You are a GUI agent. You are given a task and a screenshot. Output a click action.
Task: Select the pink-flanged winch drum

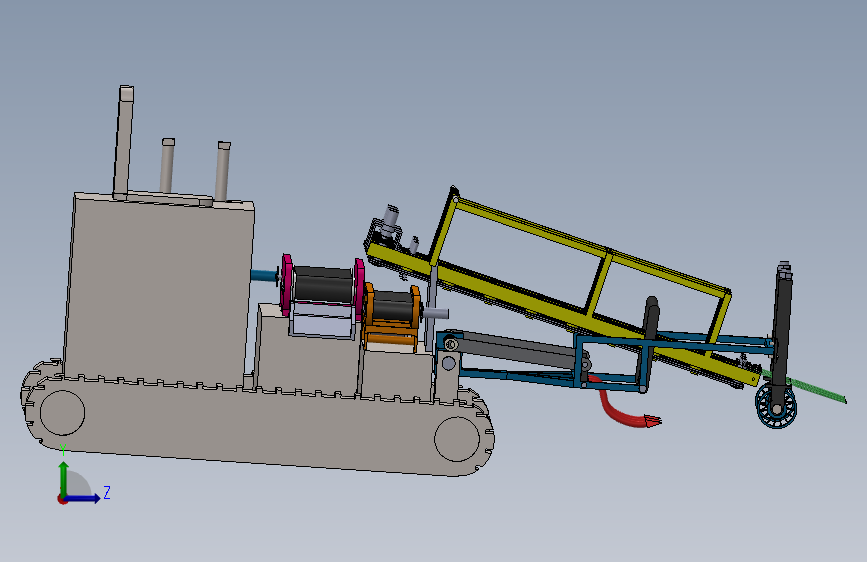(322, 285)
